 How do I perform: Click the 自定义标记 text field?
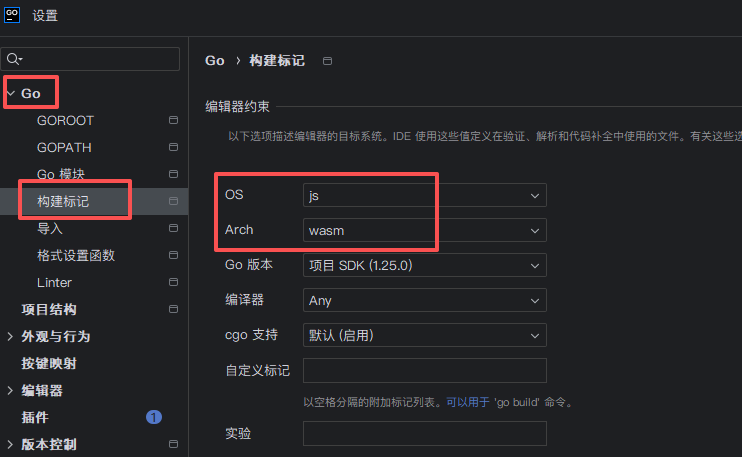(x=424, y=371)
